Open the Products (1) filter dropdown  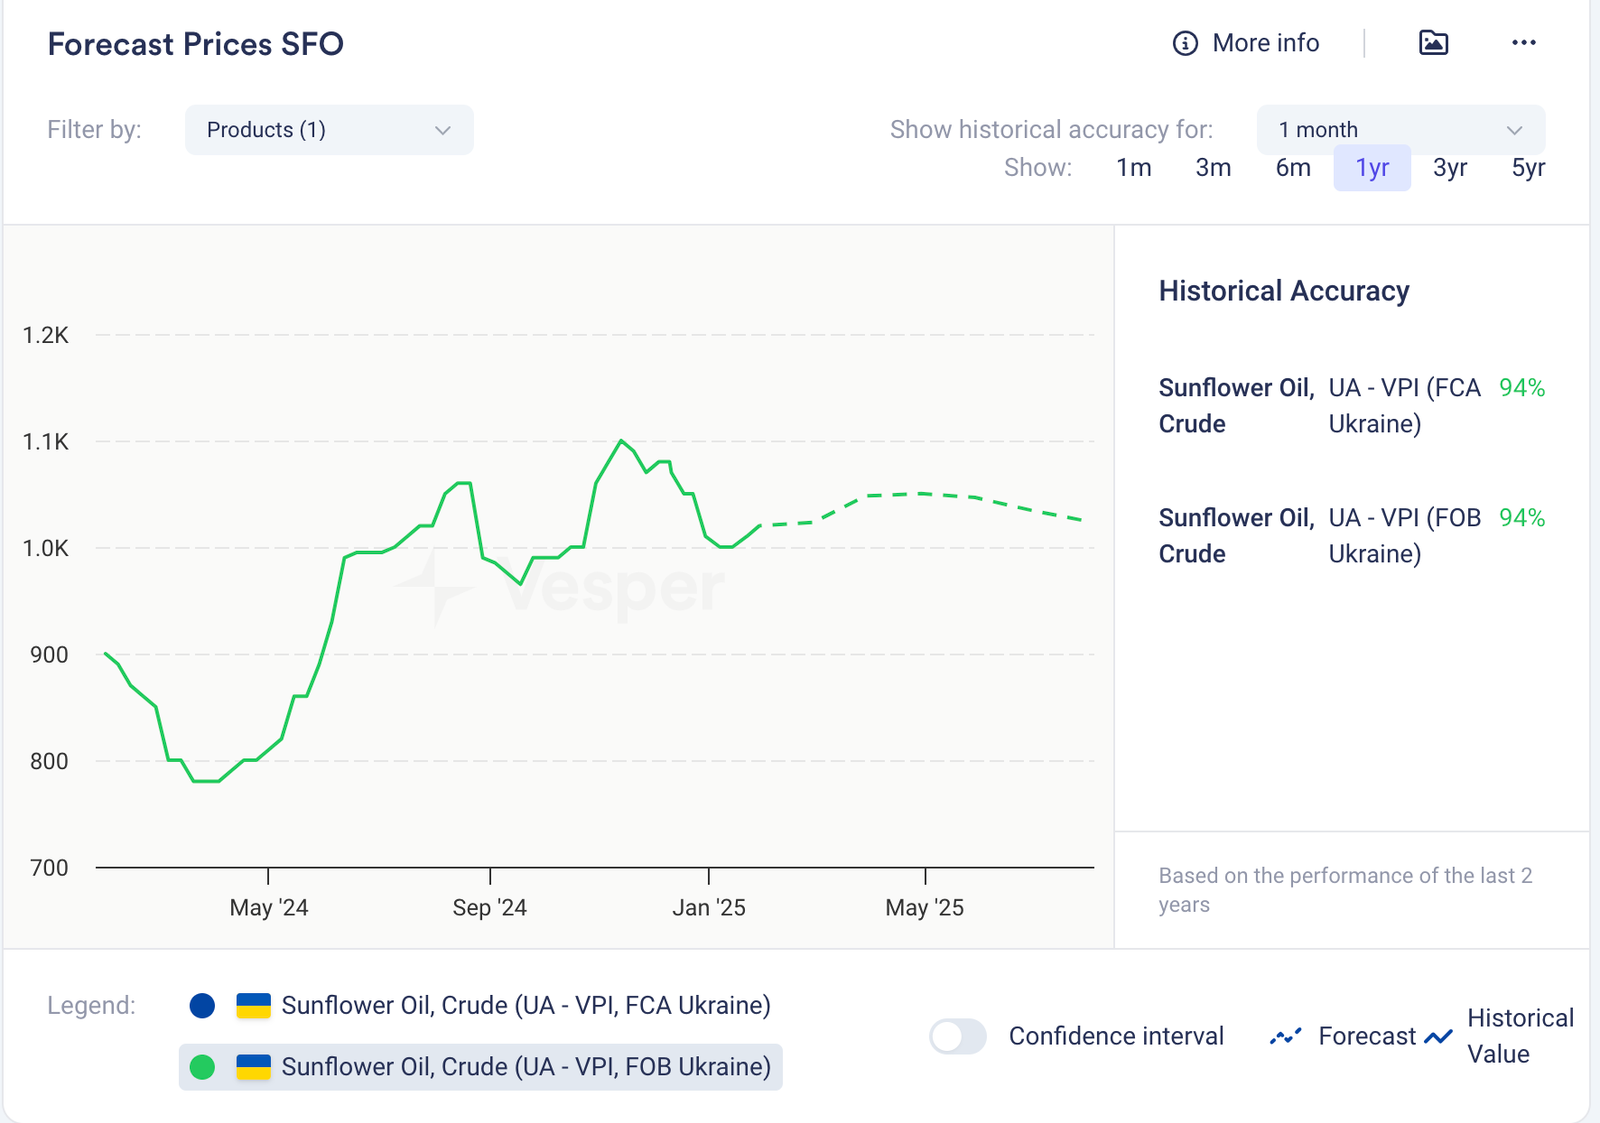pyautogui.click(x=328, y=130)
